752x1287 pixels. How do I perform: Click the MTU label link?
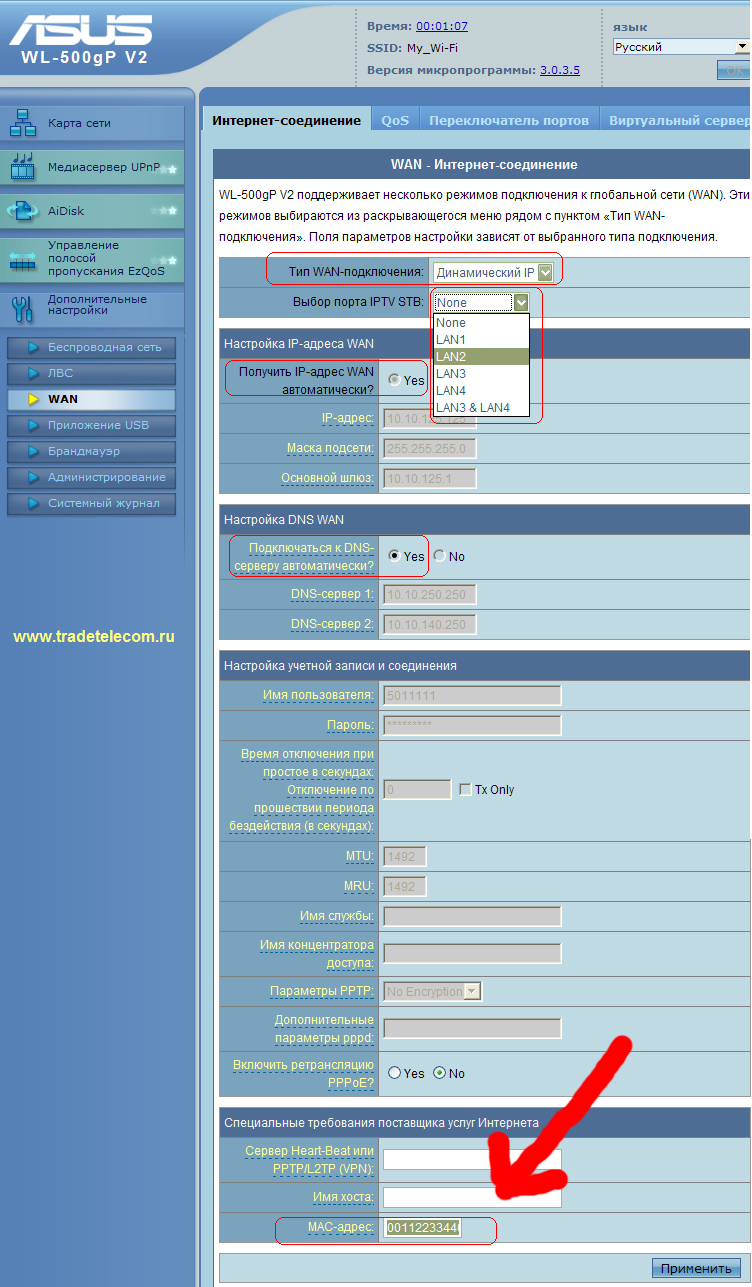pyautogui.click(x=359, y=856)
